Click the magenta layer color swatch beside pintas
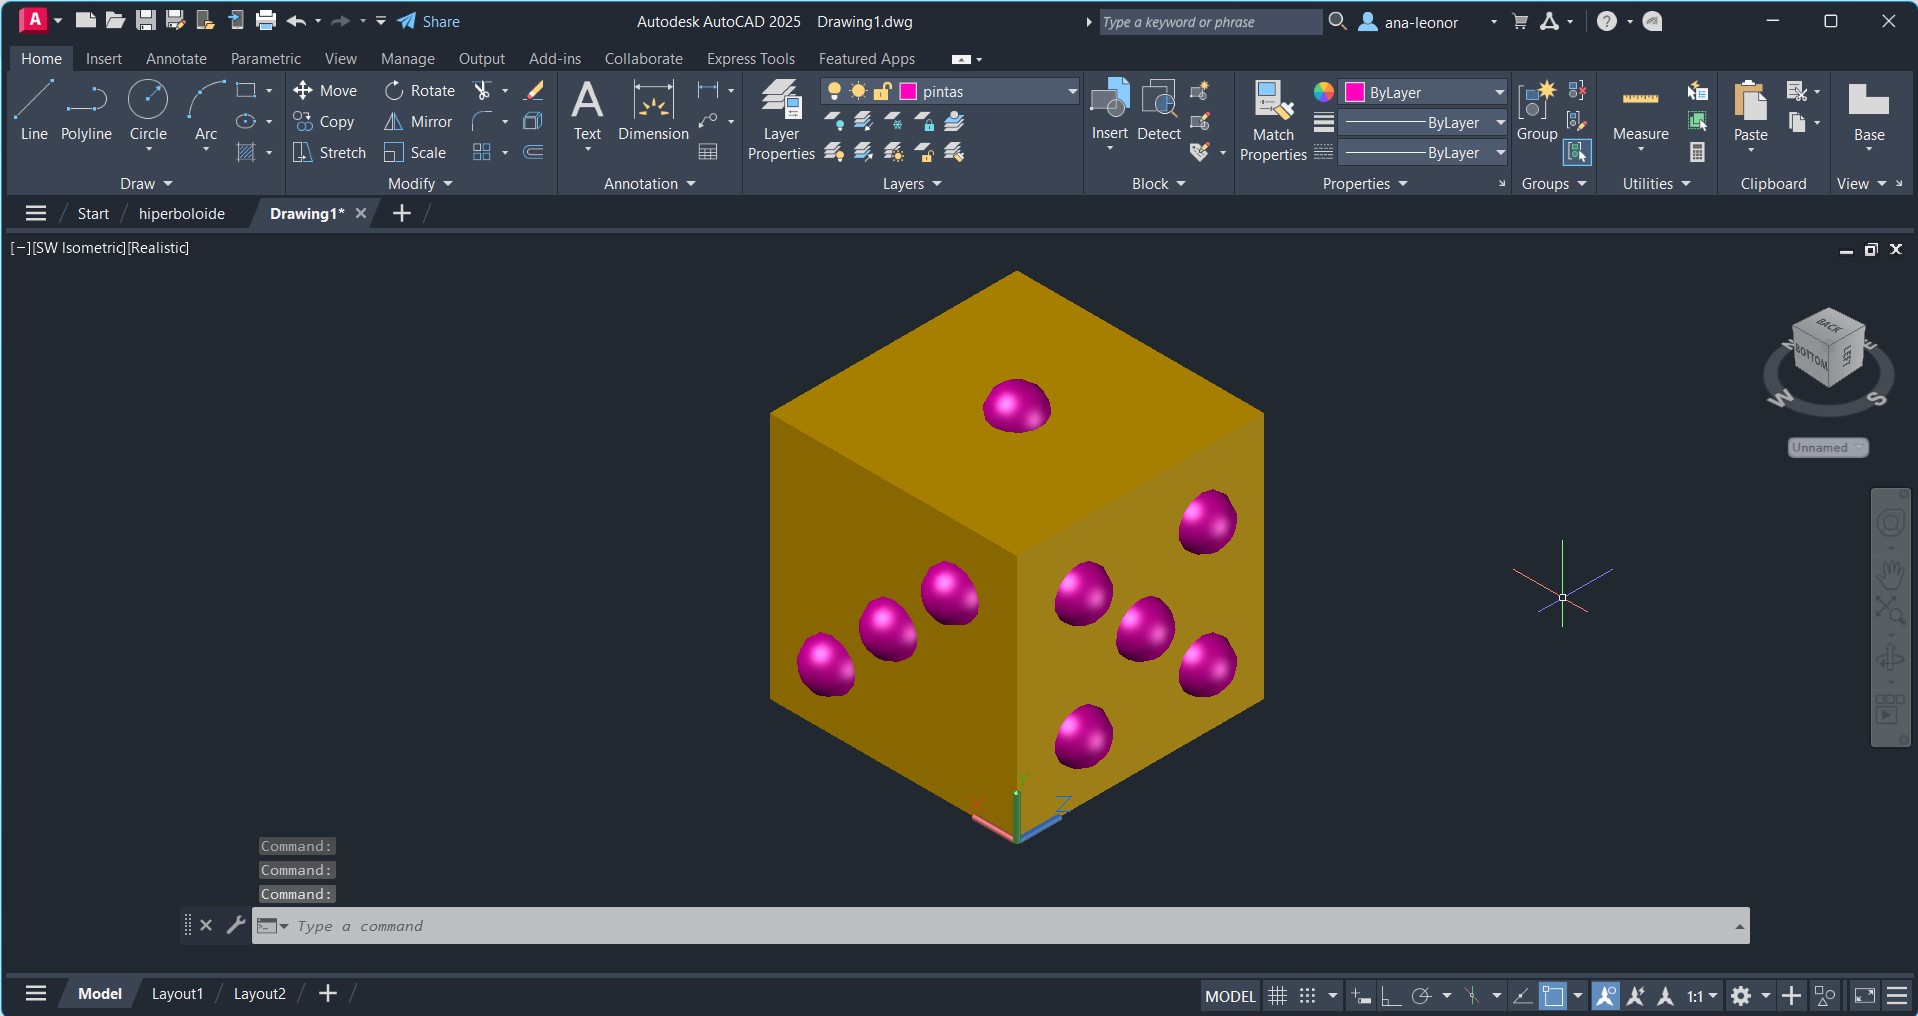Screen dimensions: 1918x1016 tap(908, 92)
